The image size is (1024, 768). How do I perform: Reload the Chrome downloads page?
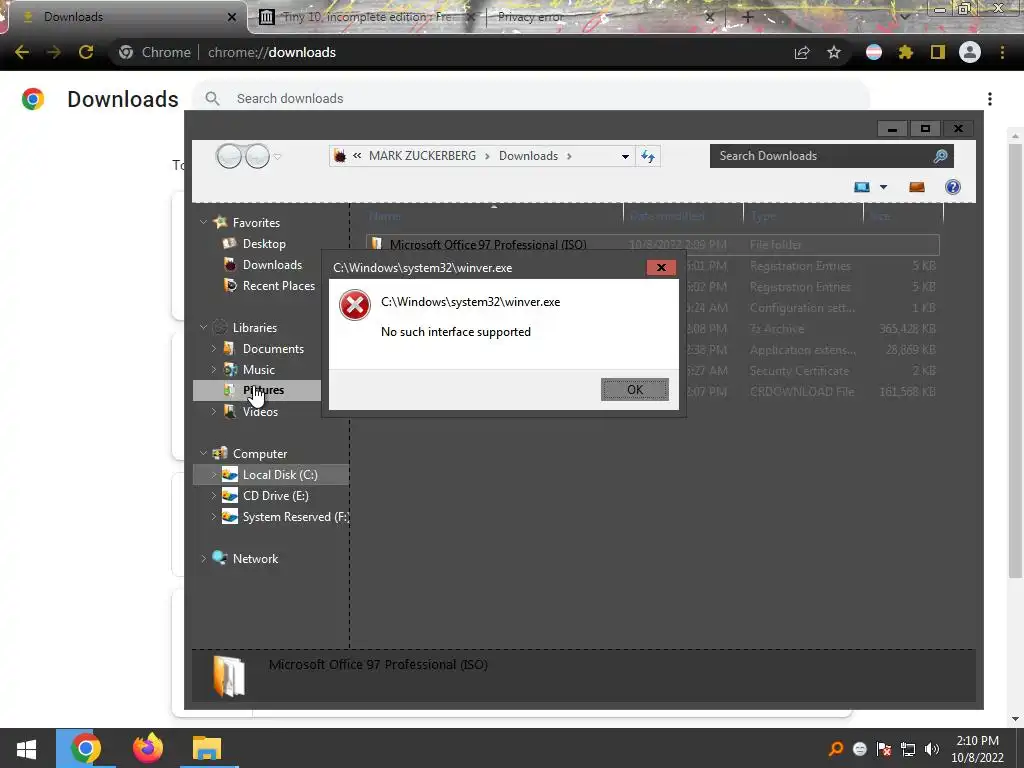[86, 52]
